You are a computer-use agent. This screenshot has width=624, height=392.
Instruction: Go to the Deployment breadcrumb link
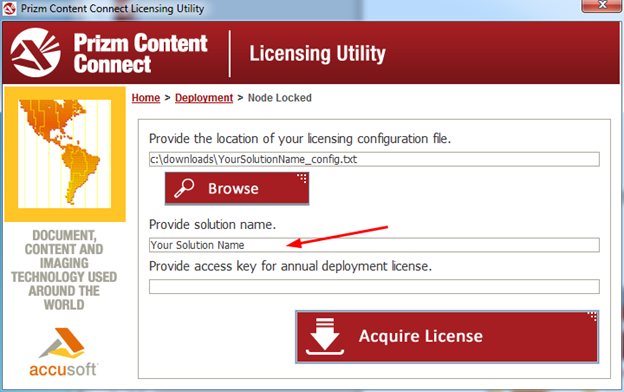(x=204, y=98)
